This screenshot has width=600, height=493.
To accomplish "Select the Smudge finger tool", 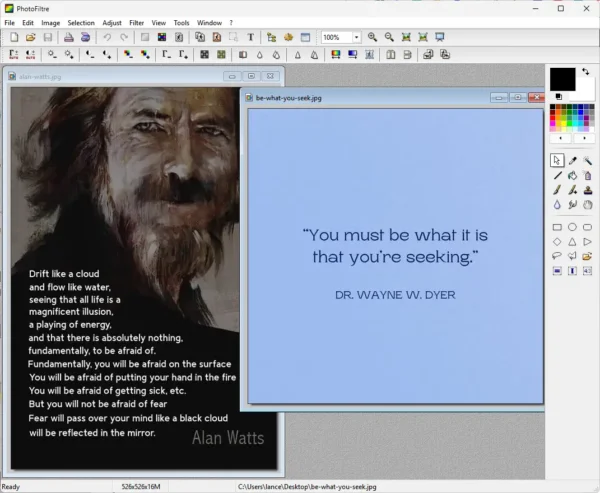I will (x=572, y=205).
